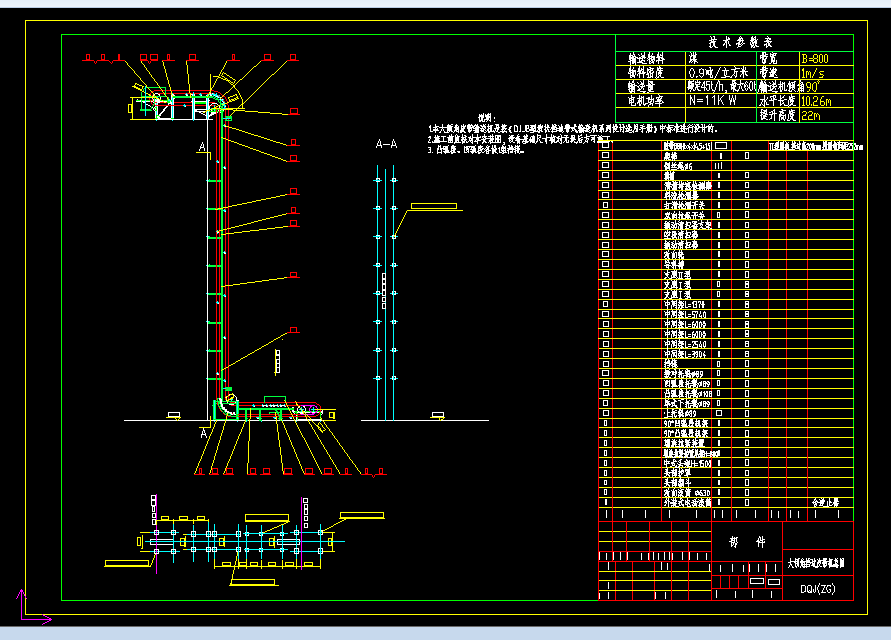The width and height of the screenshot is (891, 640).
Task: Select the A-A section view label
Action: (x=386, y=145)
